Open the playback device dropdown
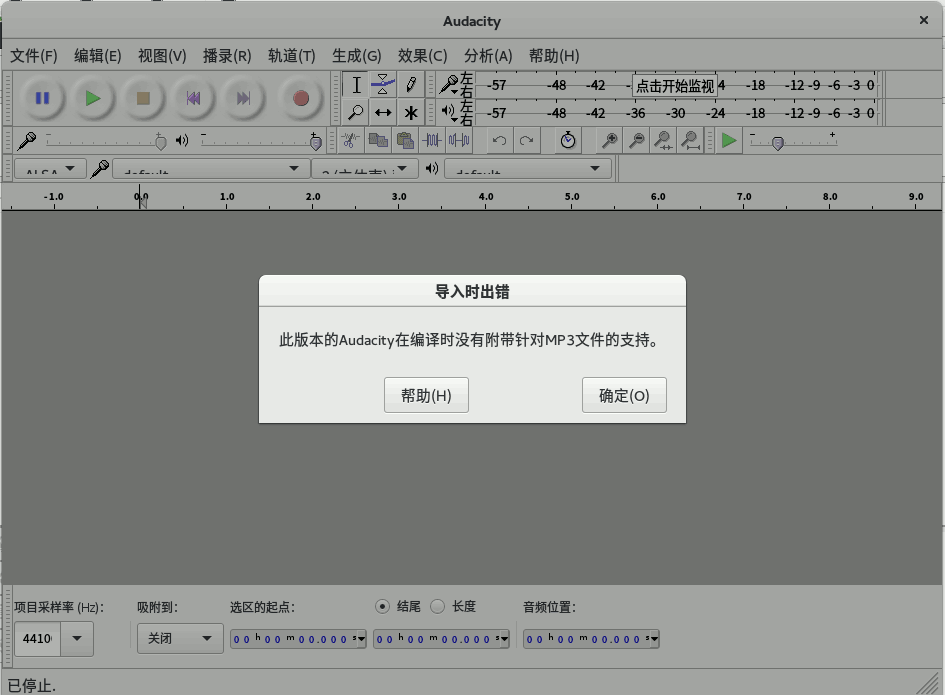Viewport: 945px width, 695px height. tap(528, 168)
